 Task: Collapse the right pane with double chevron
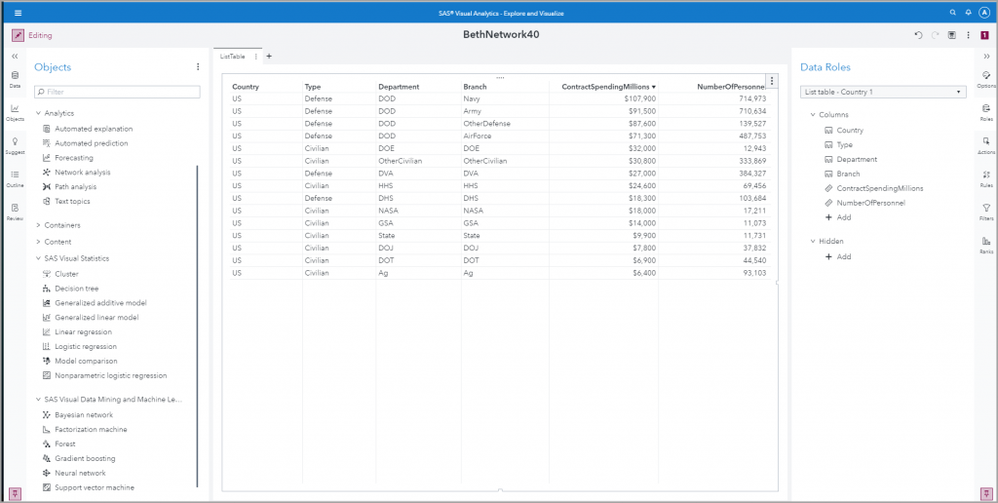coord(987,57)
